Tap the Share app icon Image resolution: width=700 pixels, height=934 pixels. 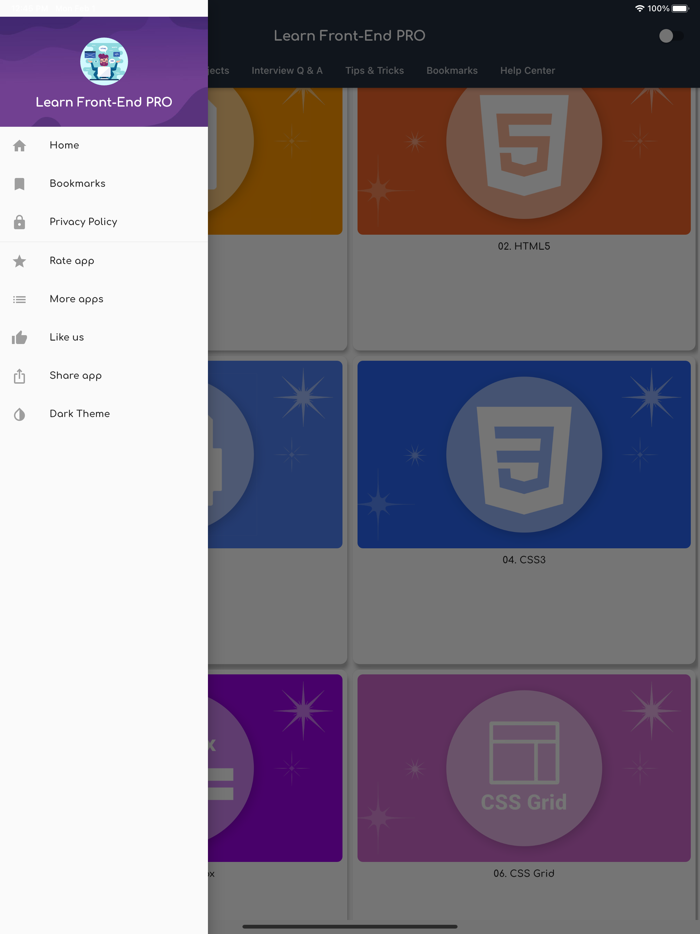20,376
